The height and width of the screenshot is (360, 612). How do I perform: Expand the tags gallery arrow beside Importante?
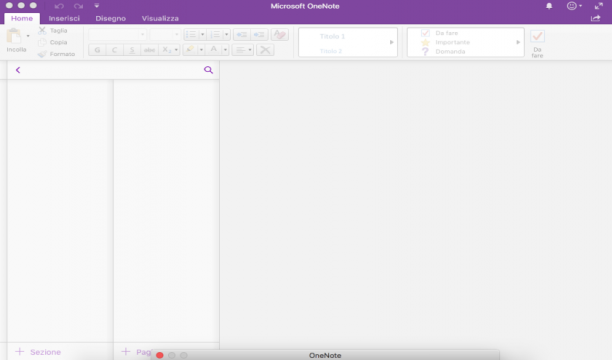coord(518,42)
